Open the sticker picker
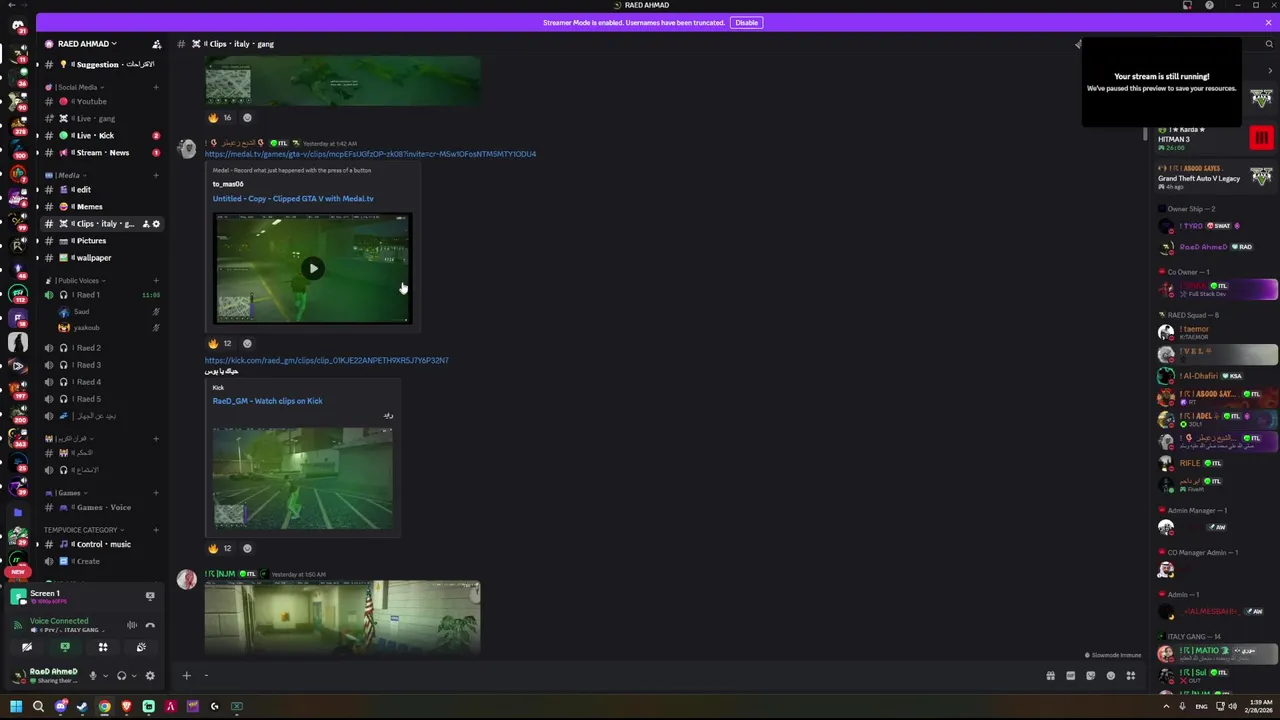 pos(1090,676)
